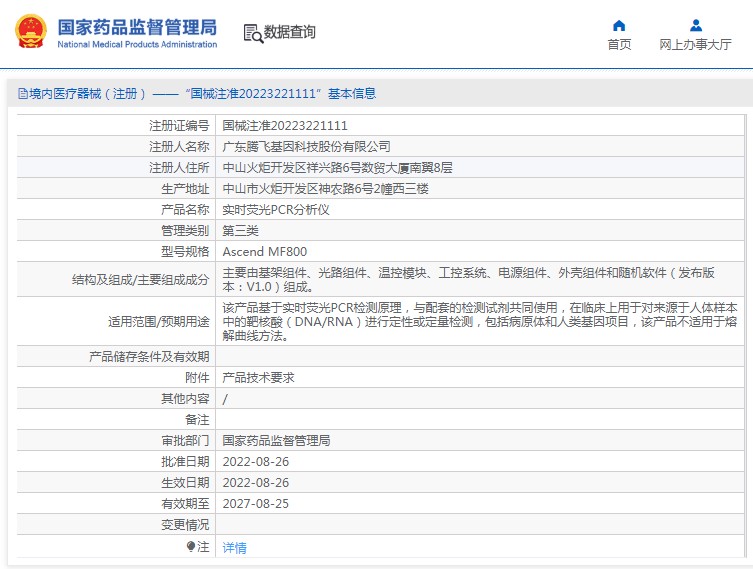Click the 数据查询 heading text
Screen dimensions: 753x569
(x=290, y=32)
